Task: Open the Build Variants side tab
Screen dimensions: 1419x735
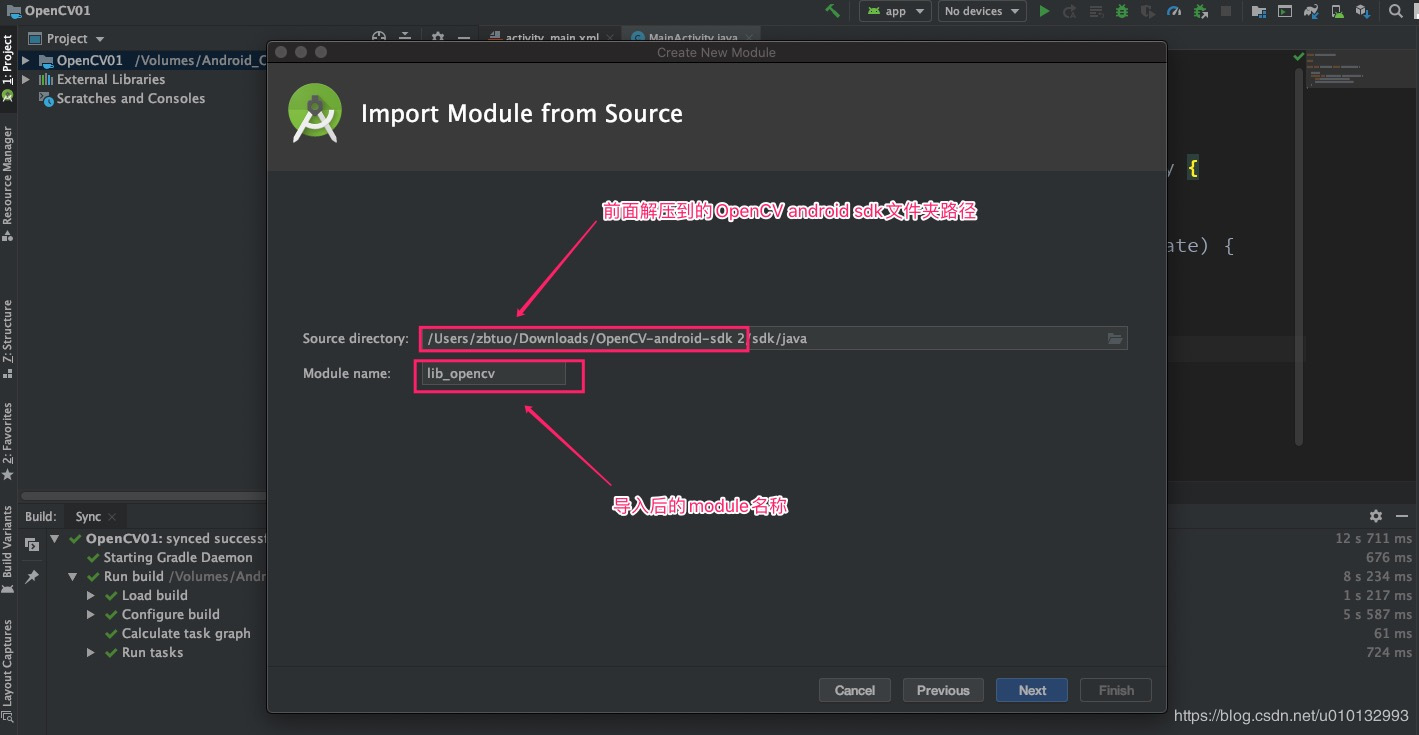Action: (x=8, y=551)
